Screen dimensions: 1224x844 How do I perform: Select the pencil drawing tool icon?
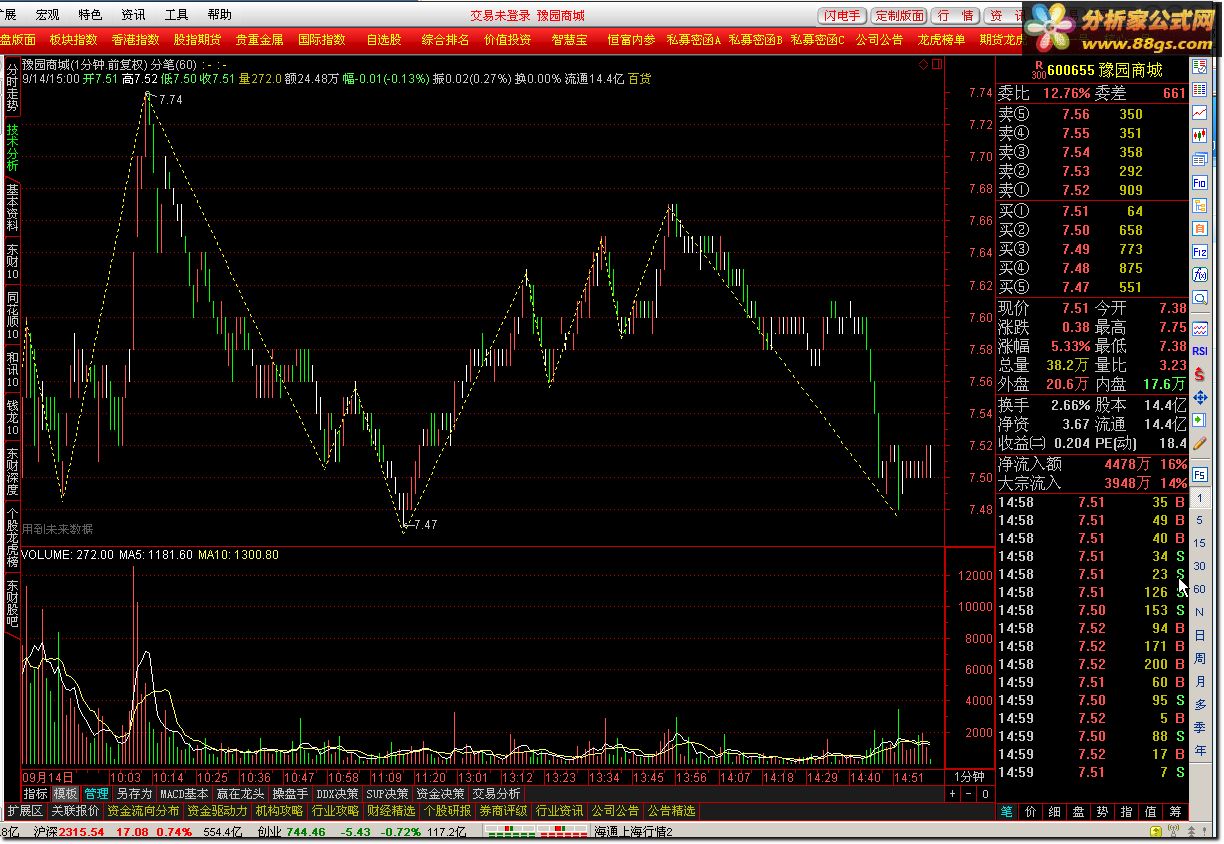(x=1200, y=441)
